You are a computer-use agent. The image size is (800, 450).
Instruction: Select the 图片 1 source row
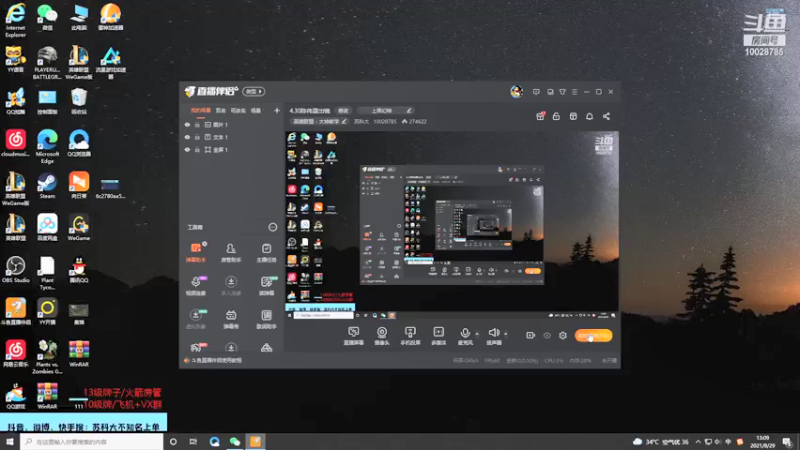(x=232, y=124)
